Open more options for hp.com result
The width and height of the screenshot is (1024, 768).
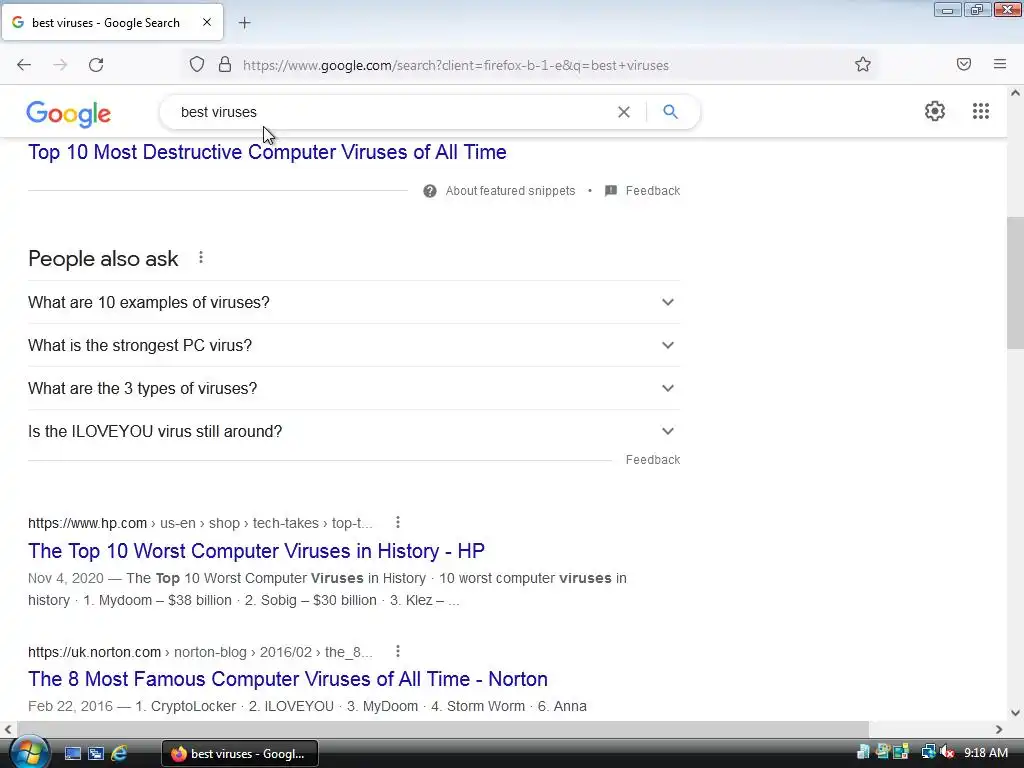pyautogui.click(x=398, y=522)
